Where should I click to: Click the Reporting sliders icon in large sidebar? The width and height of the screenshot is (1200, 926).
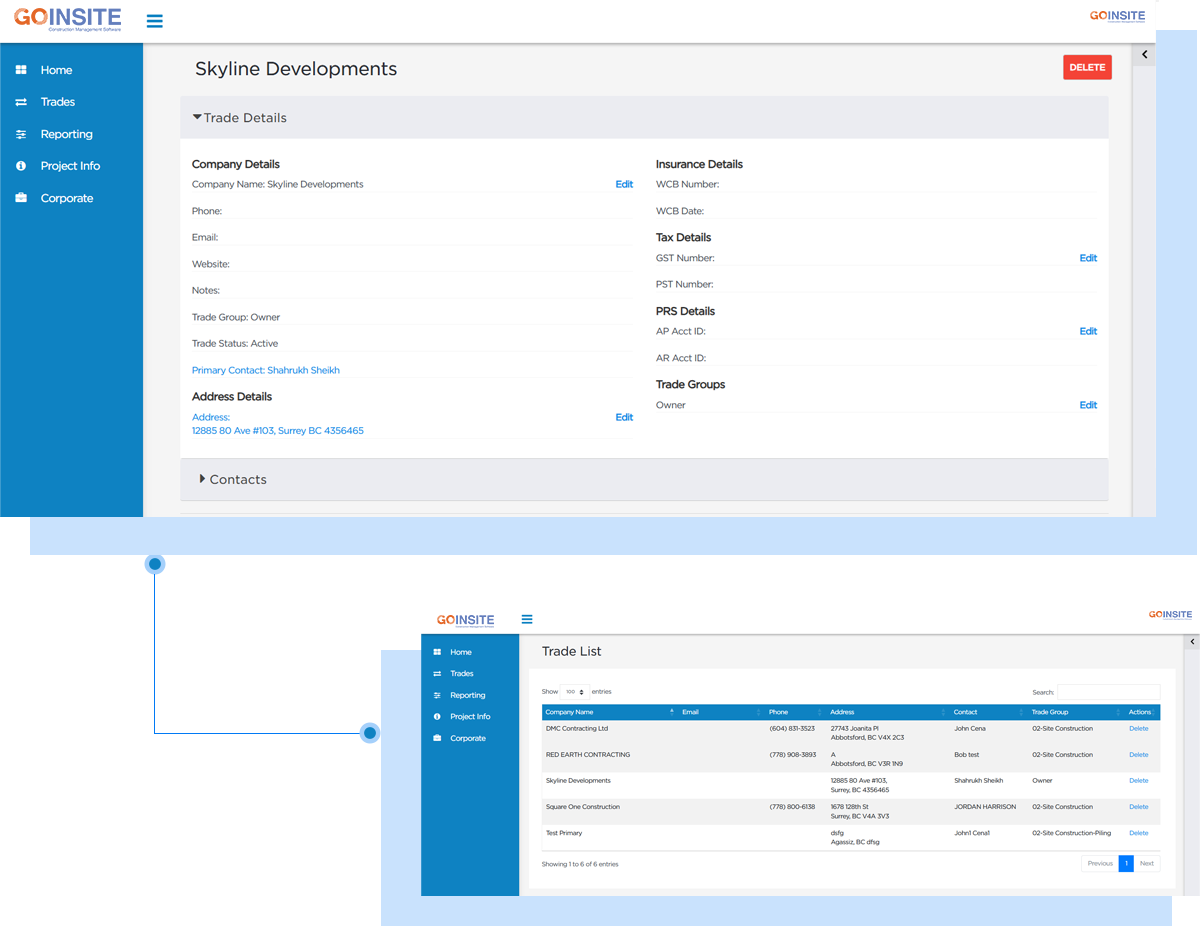pos(21,134)
